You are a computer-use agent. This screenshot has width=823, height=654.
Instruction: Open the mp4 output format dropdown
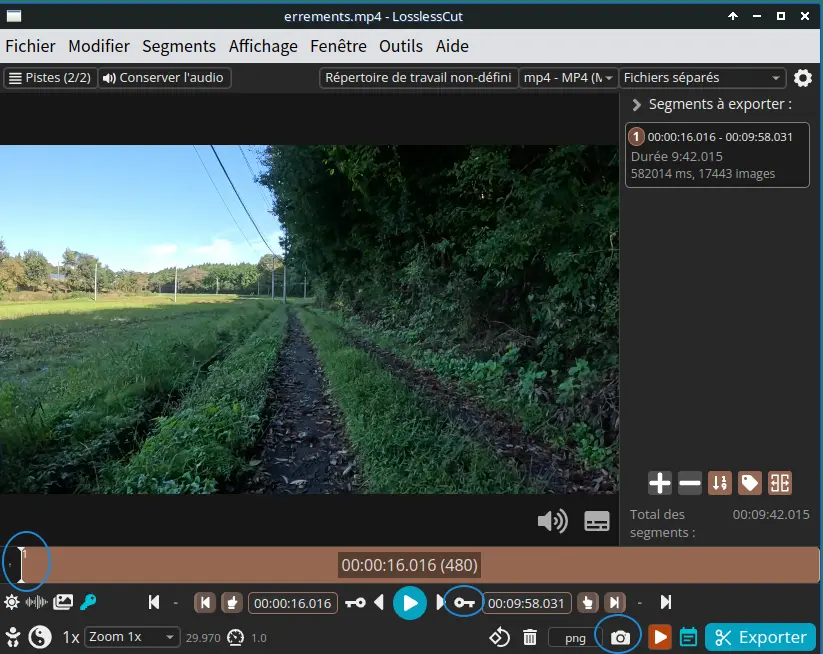(567, 78)
